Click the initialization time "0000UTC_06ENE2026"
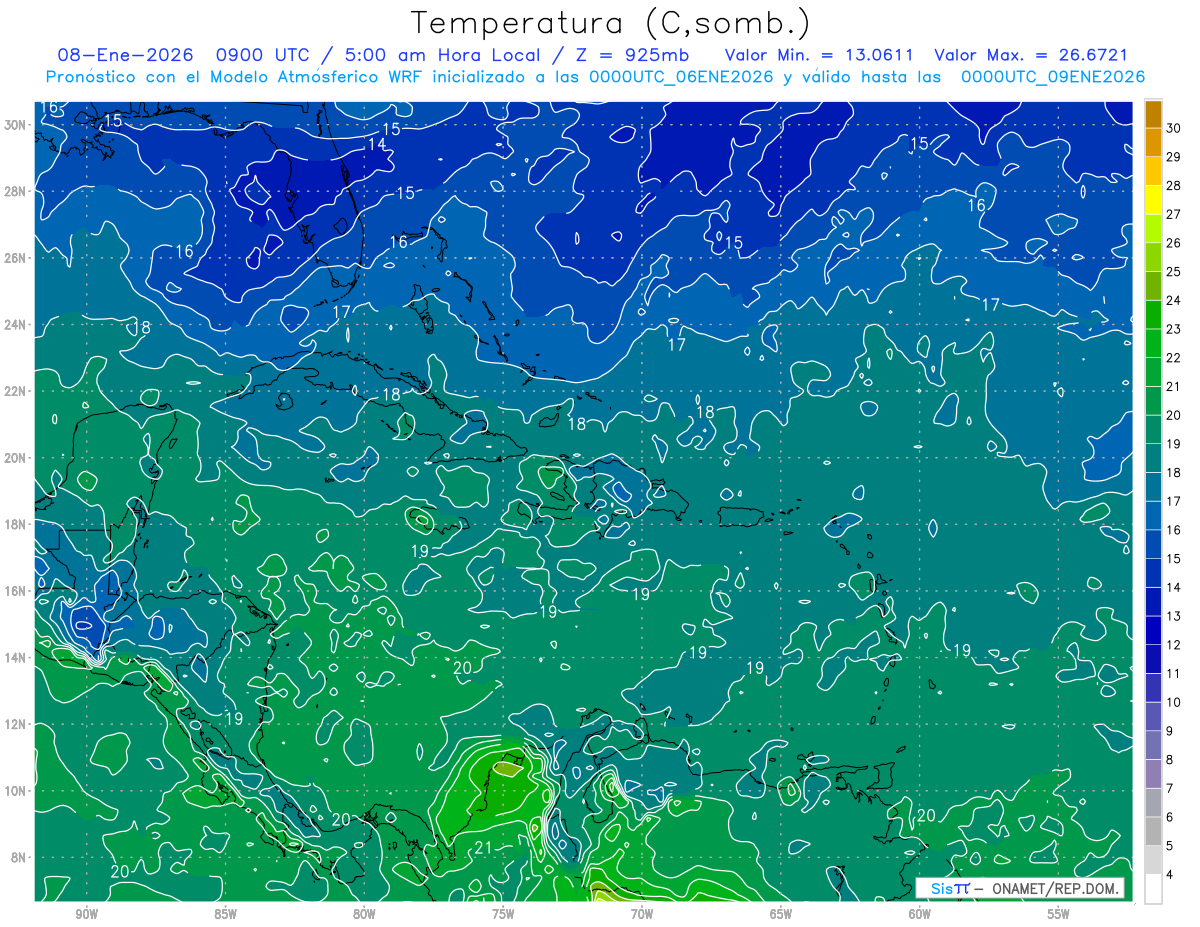The image size is (1200, 927). point(679,77)
